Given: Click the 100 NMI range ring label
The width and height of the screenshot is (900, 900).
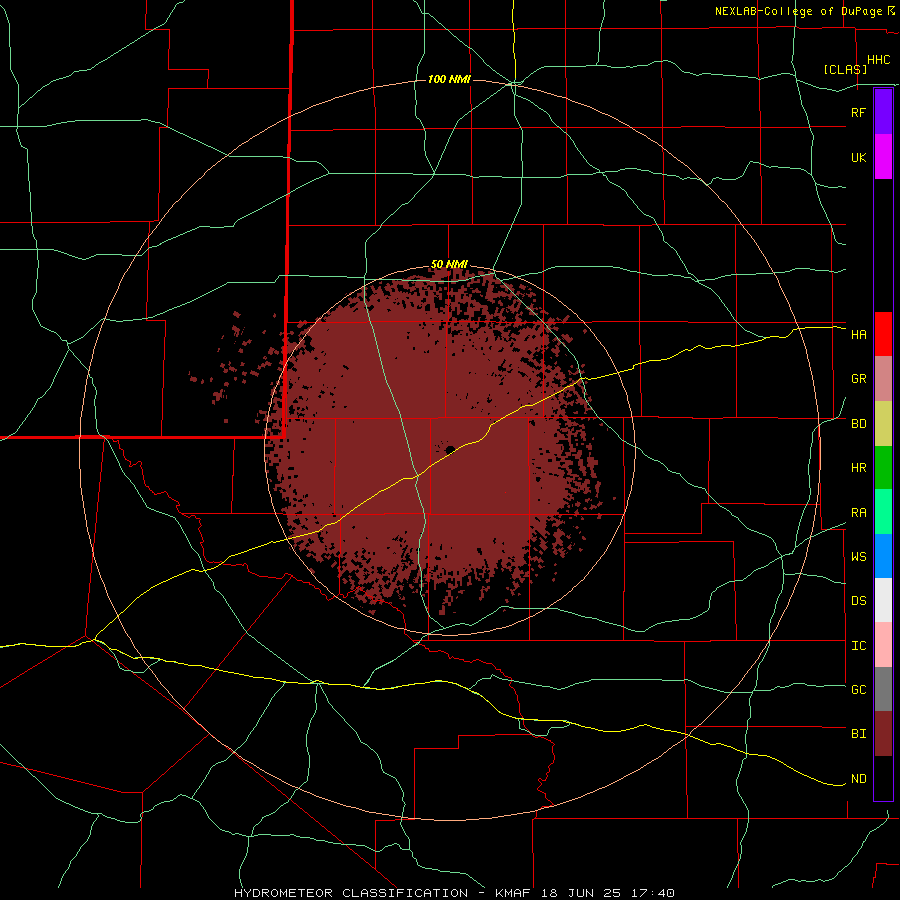Looking at the screenshot, I should 449,79.
